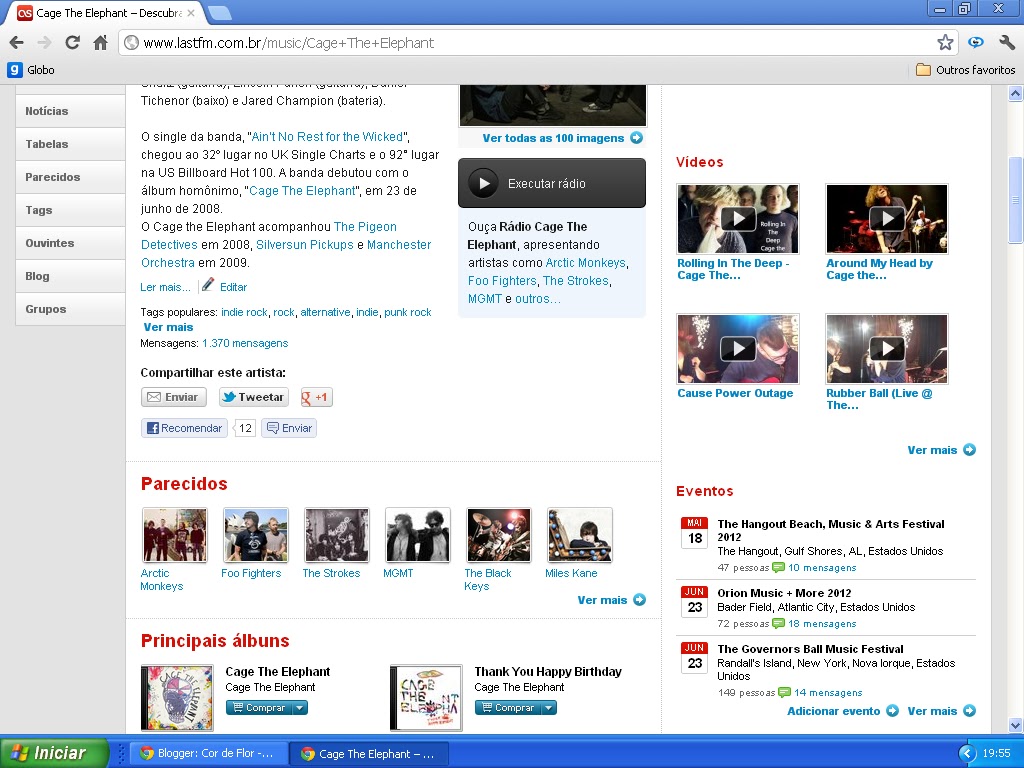Share via the Google +1 button

[x=317, y=397]
